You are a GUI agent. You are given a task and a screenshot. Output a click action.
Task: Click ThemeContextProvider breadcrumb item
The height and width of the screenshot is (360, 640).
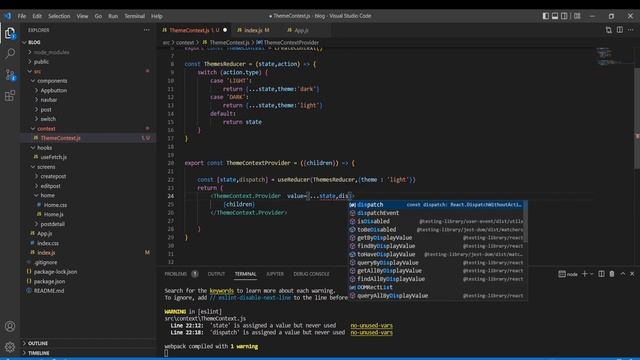287,42
